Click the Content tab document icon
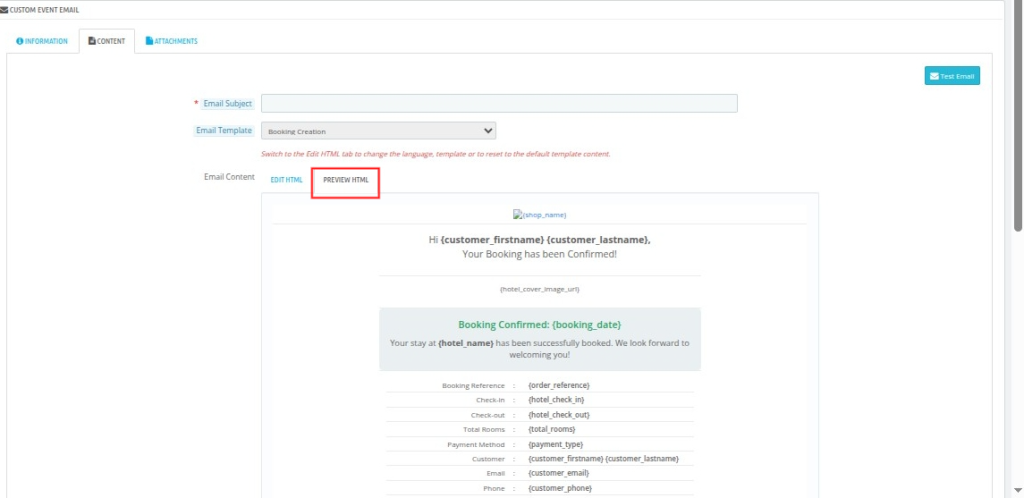 [93, 41]
